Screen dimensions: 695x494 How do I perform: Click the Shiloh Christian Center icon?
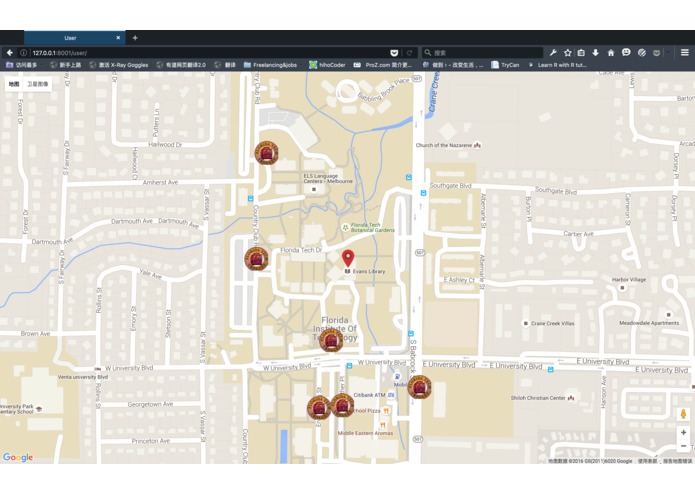click(x=571, y=398)
